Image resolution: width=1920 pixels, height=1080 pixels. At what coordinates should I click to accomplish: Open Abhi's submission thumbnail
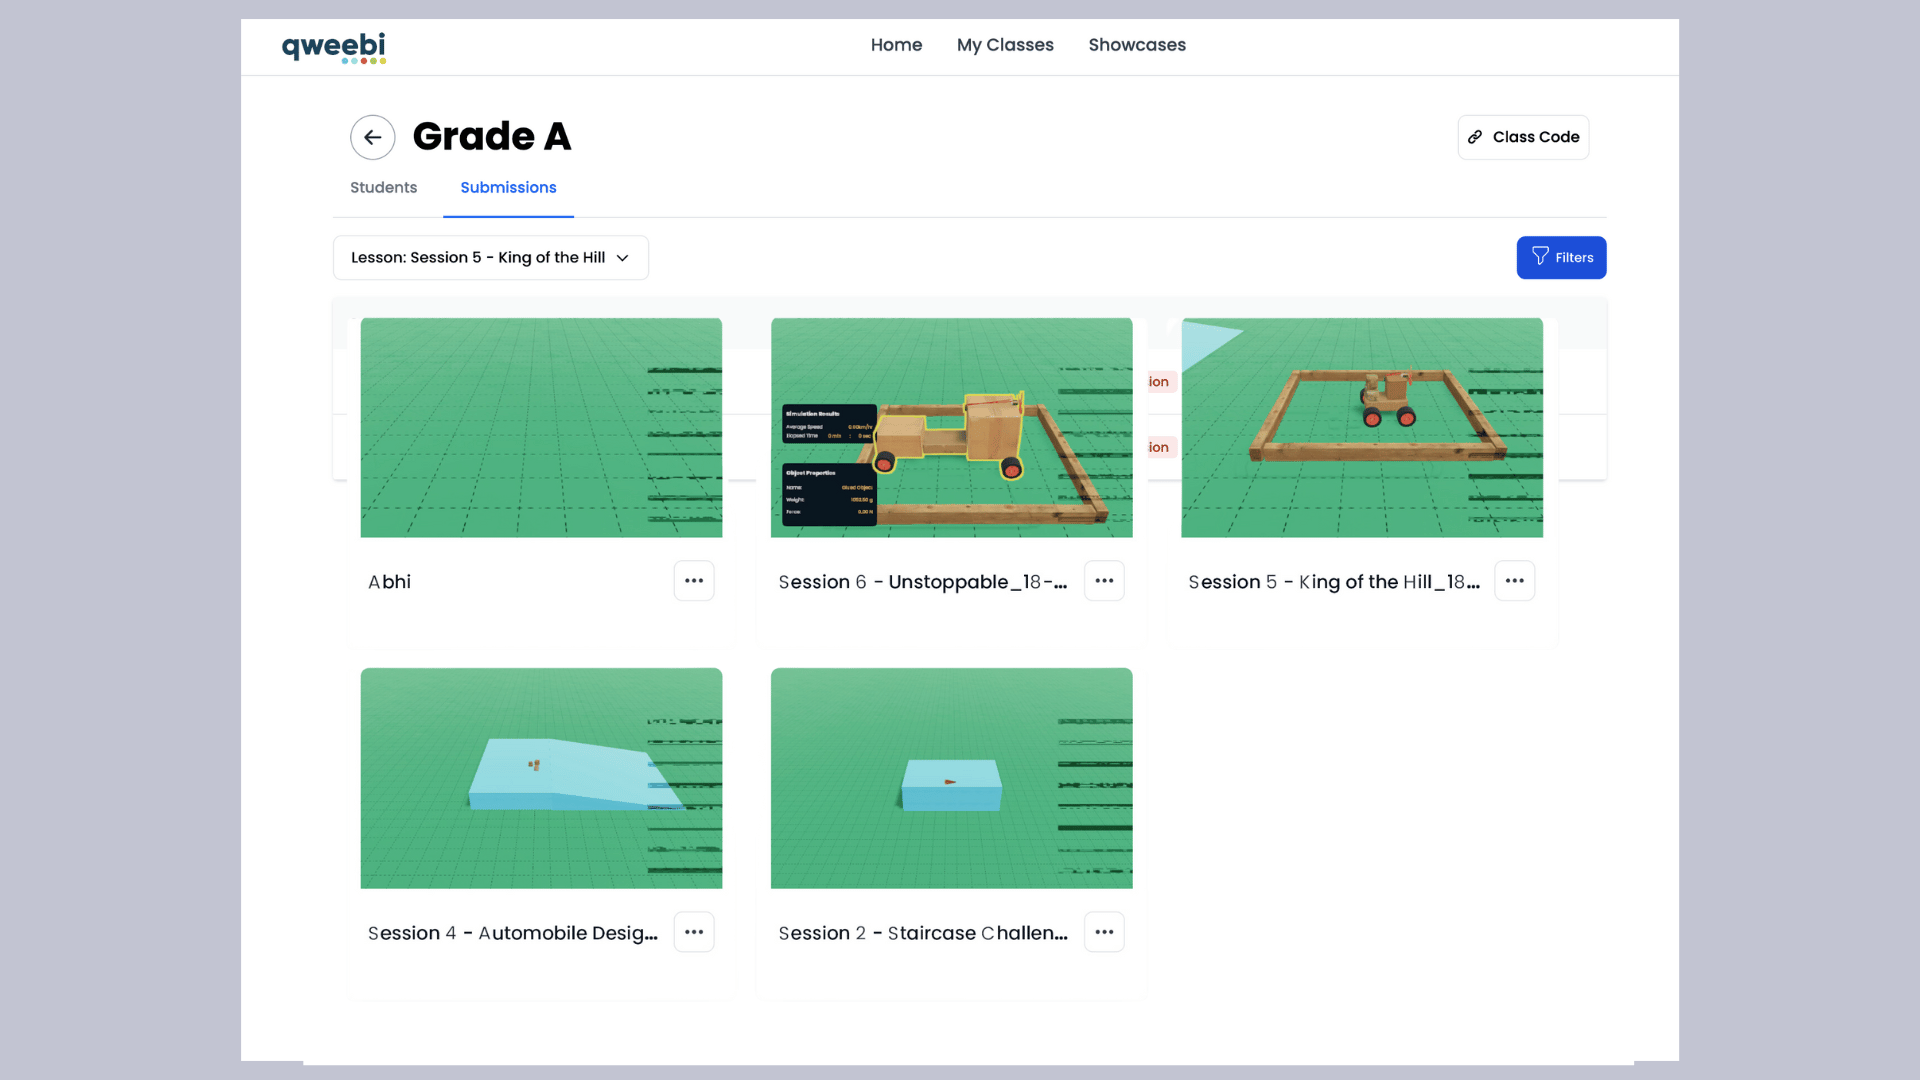(541, 428)
